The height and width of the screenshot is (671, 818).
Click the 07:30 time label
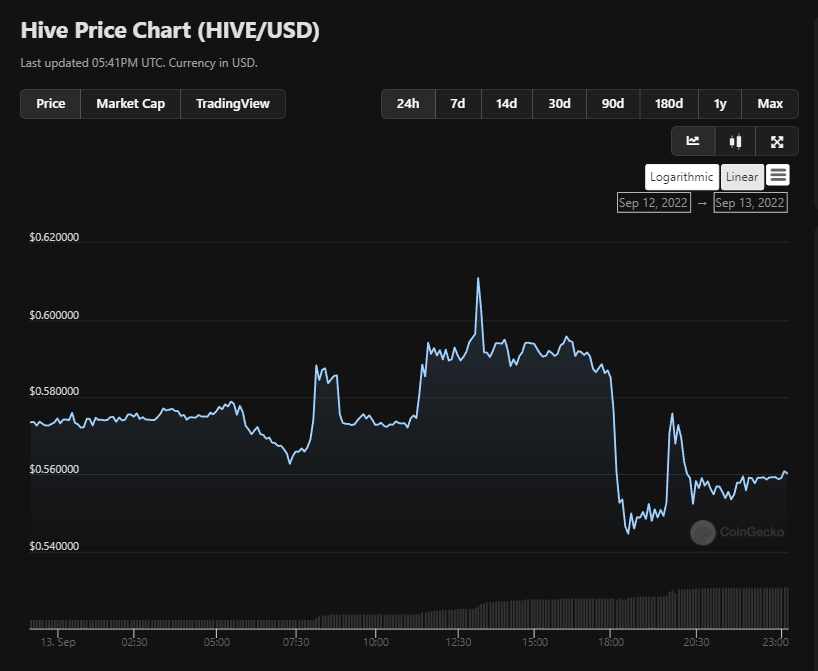tap(296, 642)
